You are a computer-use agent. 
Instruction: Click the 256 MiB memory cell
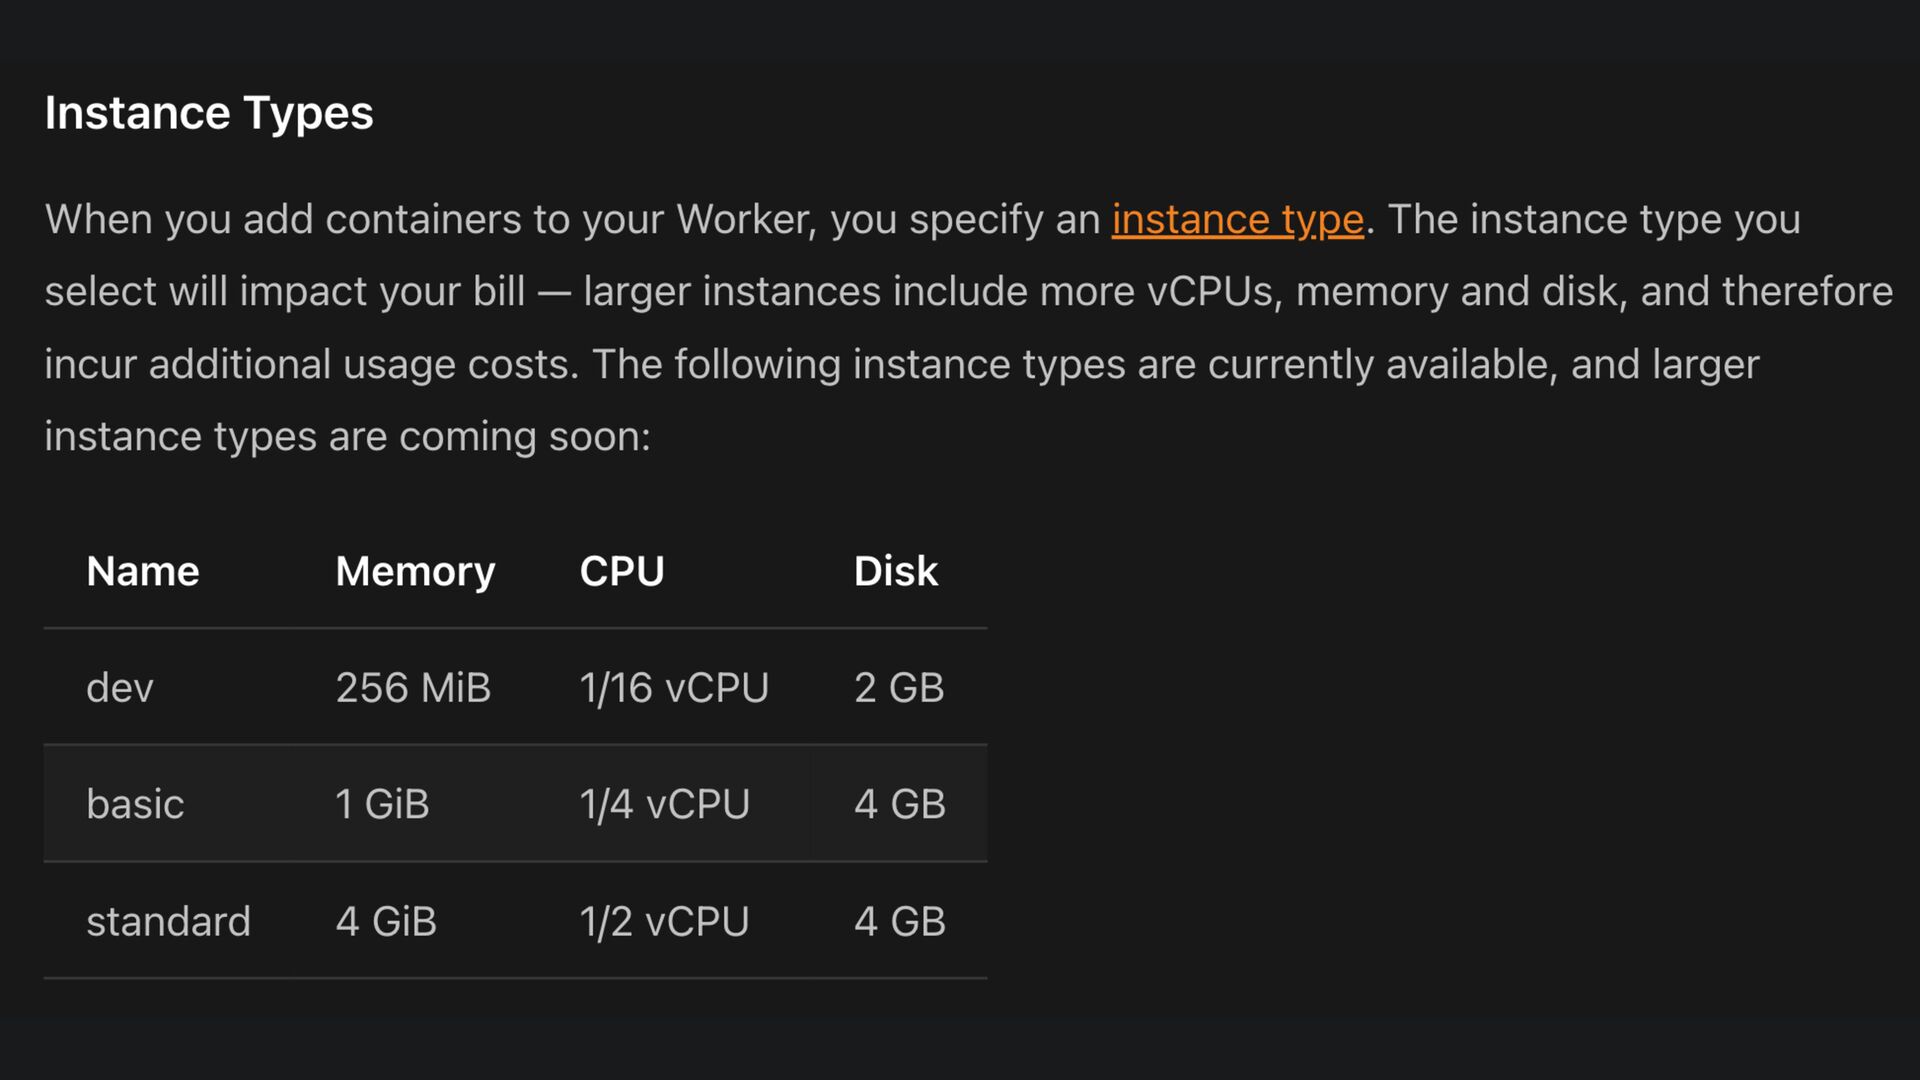(x=413, y=688)
